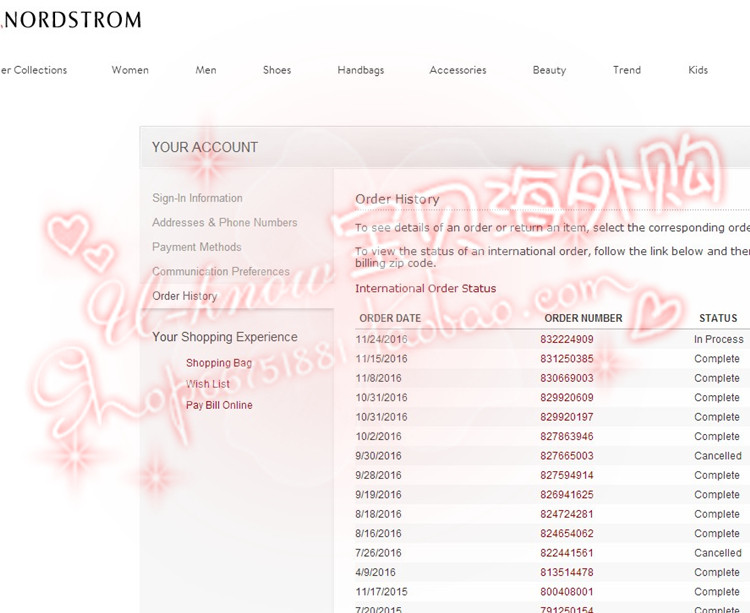Viewport: 750px width, 613px height.
Task: Click the date 11/24/2016
Action: [x=381, y=339]
